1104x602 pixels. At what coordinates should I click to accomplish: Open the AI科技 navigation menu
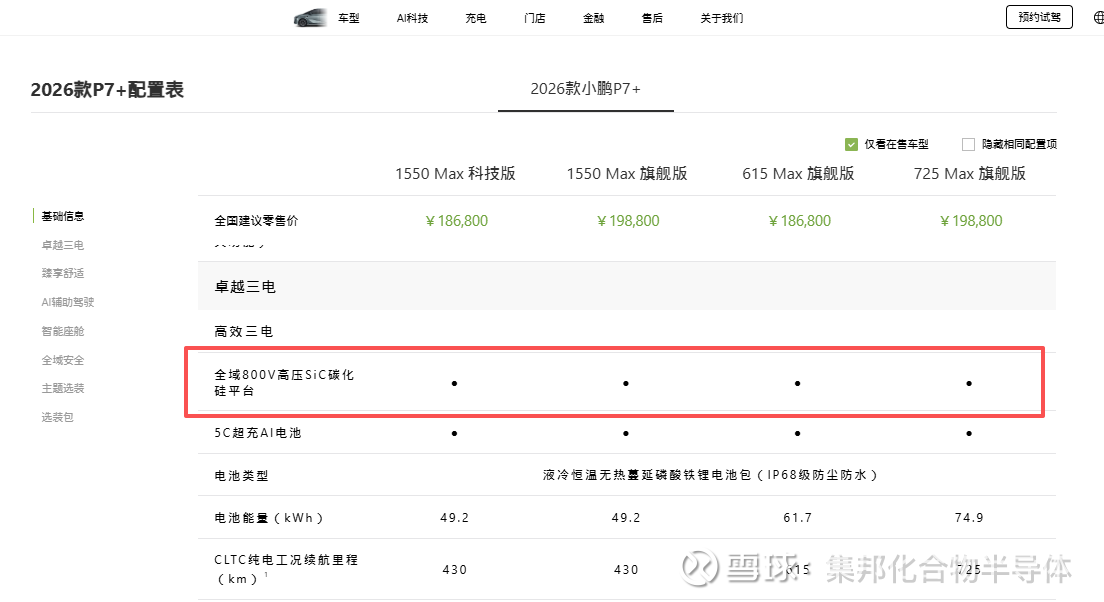[412, 18]
